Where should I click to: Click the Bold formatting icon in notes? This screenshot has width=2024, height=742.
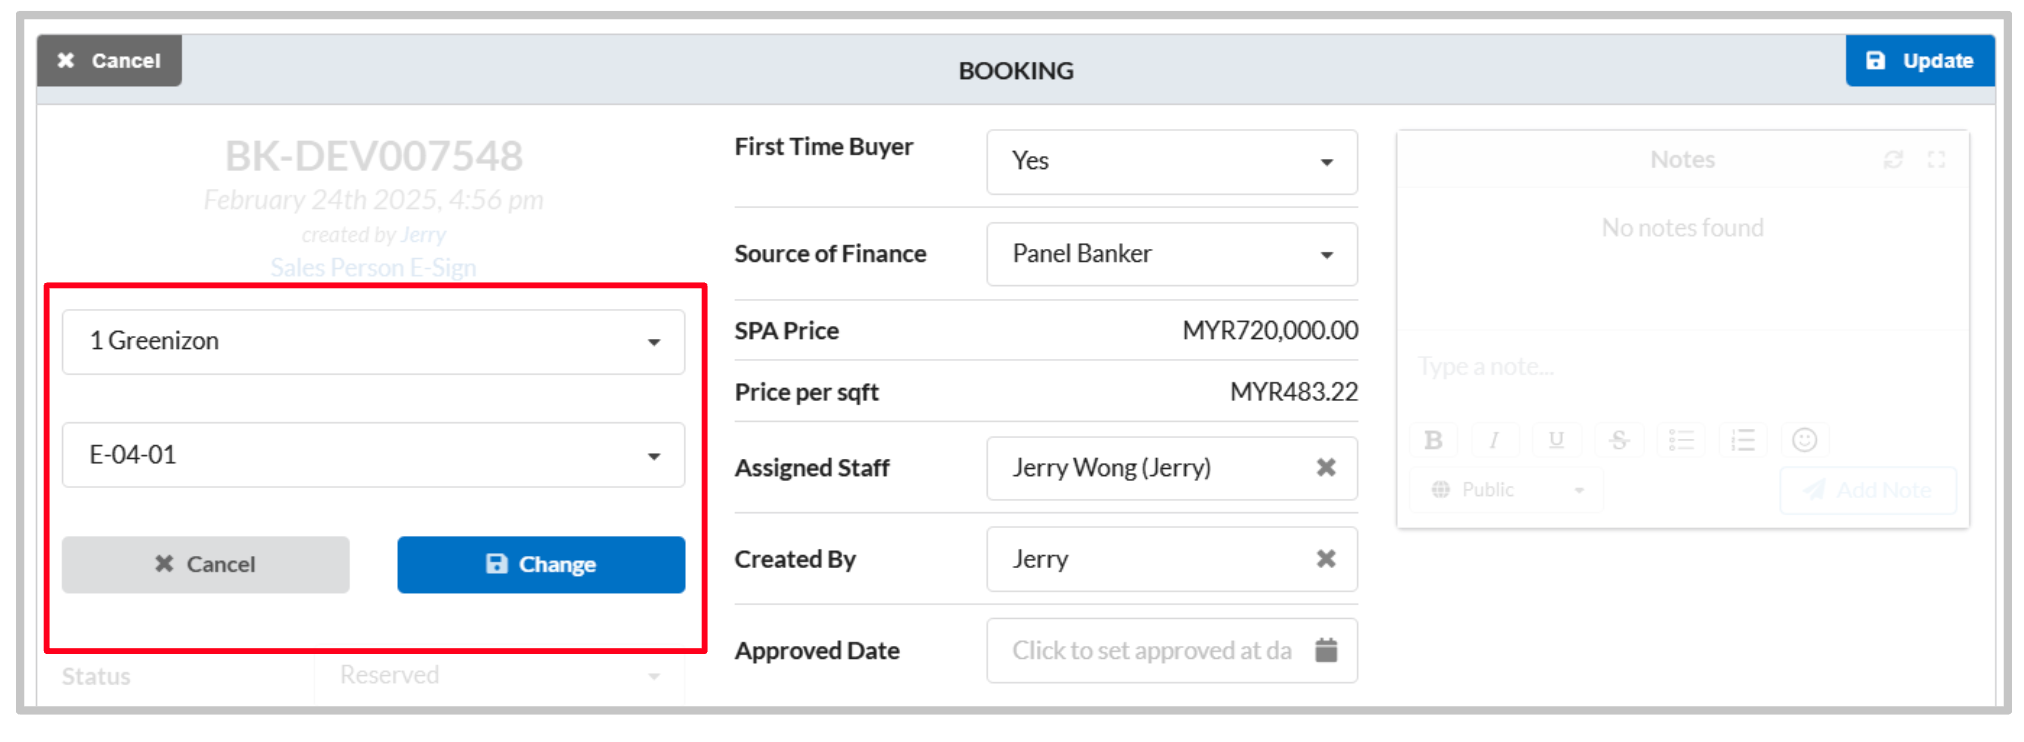point(1433,440)
